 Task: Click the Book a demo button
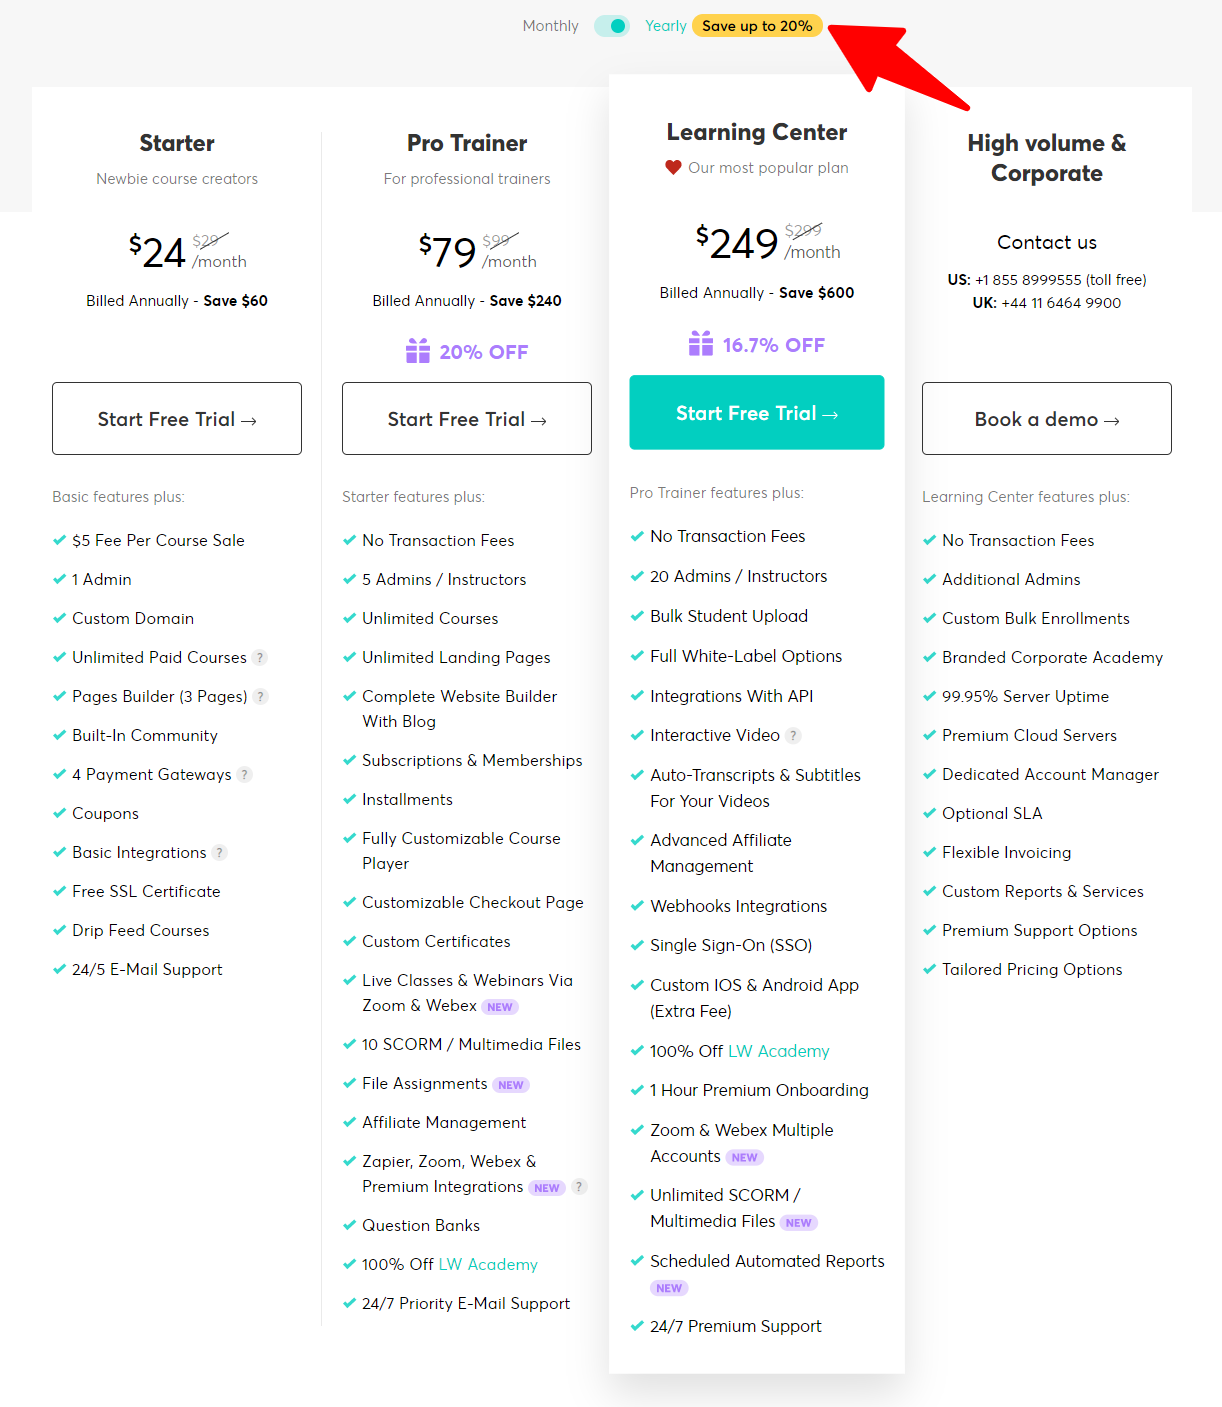pyautogui.click(x=1046, y=419)
